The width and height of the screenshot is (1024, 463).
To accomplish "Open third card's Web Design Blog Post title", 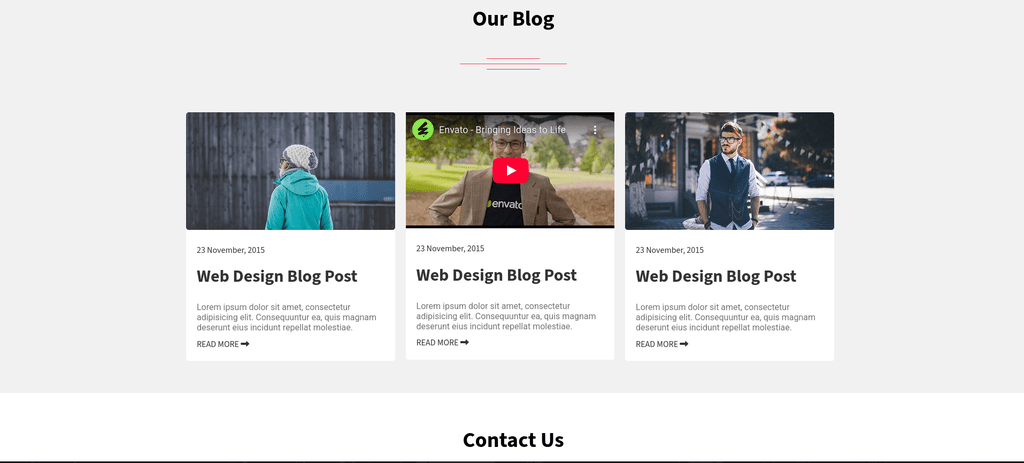I will pyautogui.click(x=716, y=276).
